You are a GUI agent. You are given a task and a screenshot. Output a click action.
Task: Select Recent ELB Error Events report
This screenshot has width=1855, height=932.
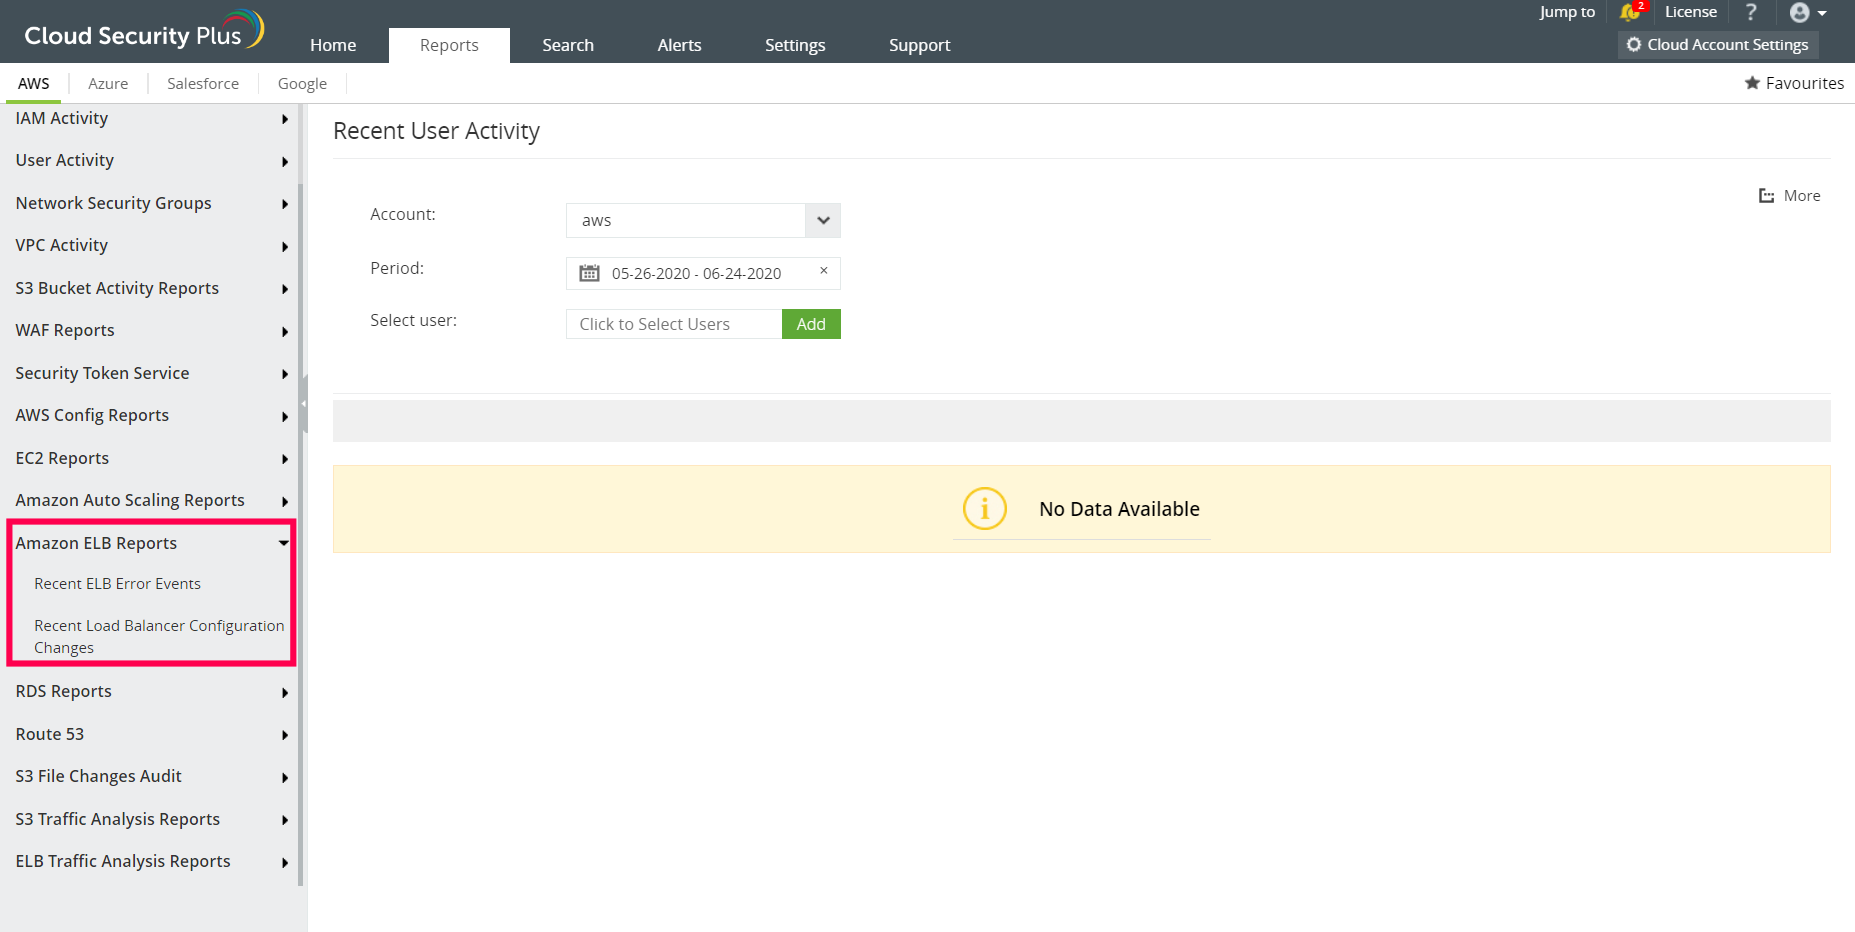click(x=117, y=583)
